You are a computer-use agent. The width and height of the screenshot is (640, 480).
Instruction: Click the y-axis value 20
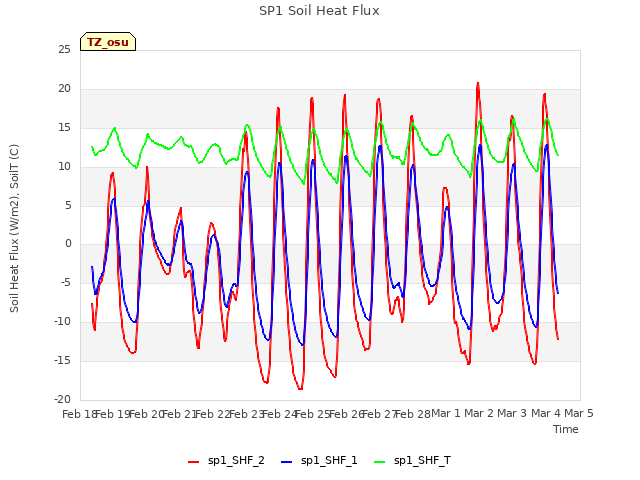click(64, 89)
